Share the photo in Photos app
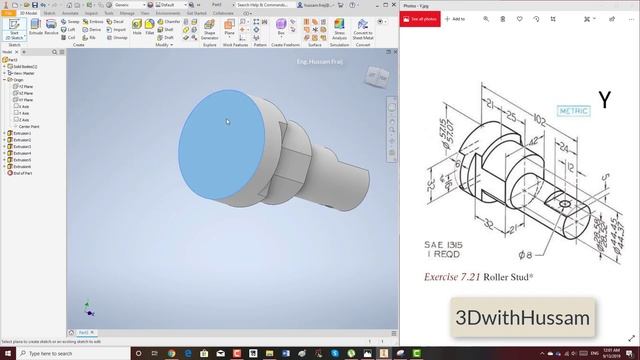 click(x=612, y=19)
